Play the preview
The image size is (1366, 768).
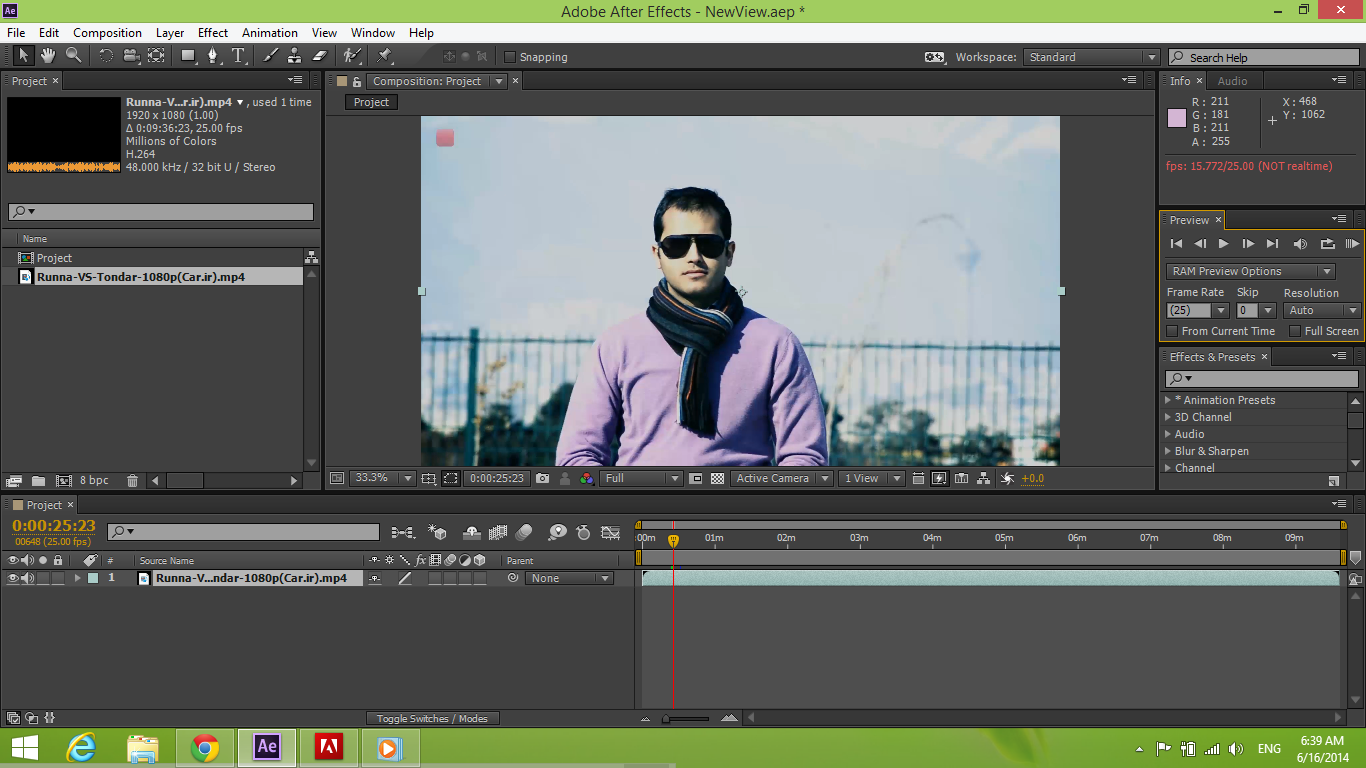(x=1223, y=243)
